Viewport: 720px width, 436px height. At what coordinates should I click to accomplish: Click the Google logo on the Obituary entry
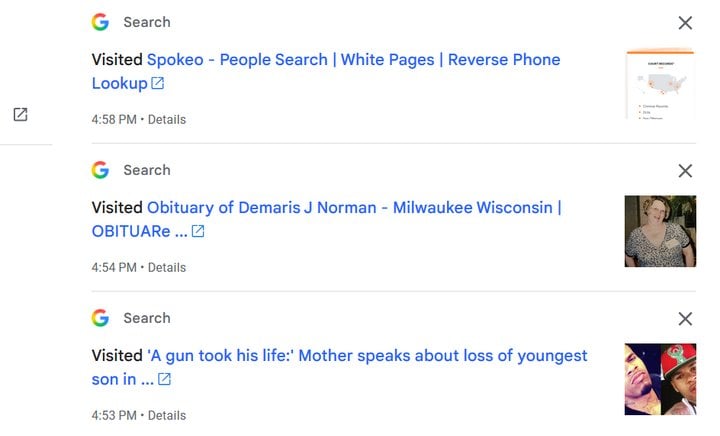(100, 170)
